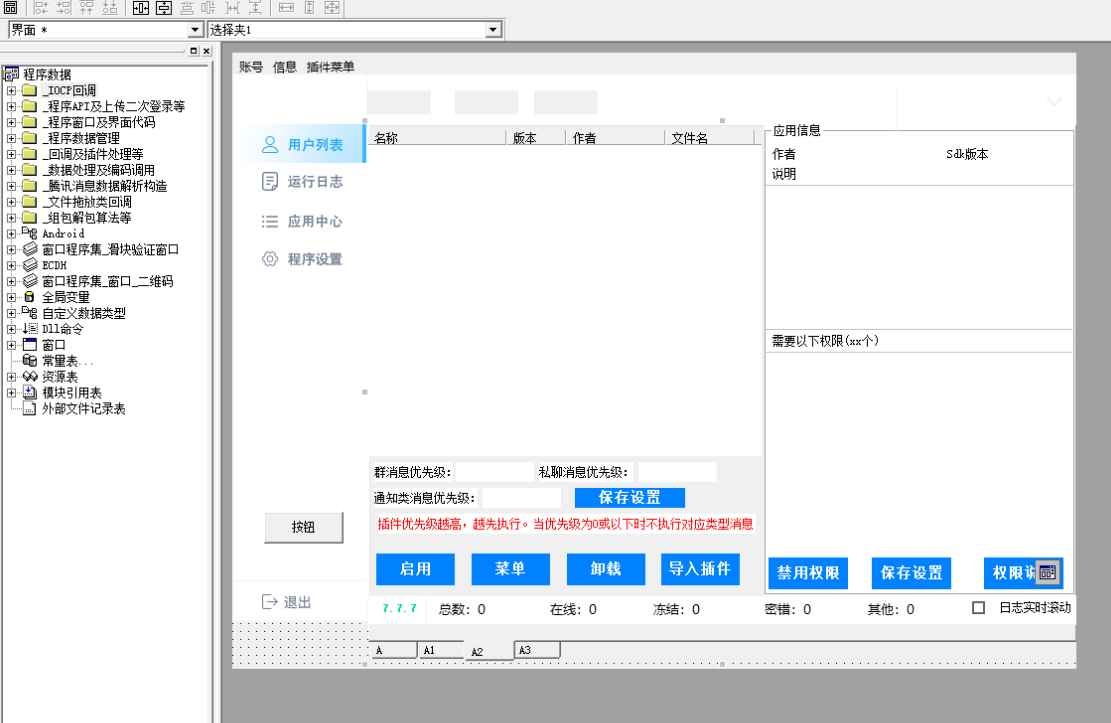Viewport: 1111px width, 723px height.
Task: Click the vertical center alignment toolbar icon
Action: tap(162, 8)
